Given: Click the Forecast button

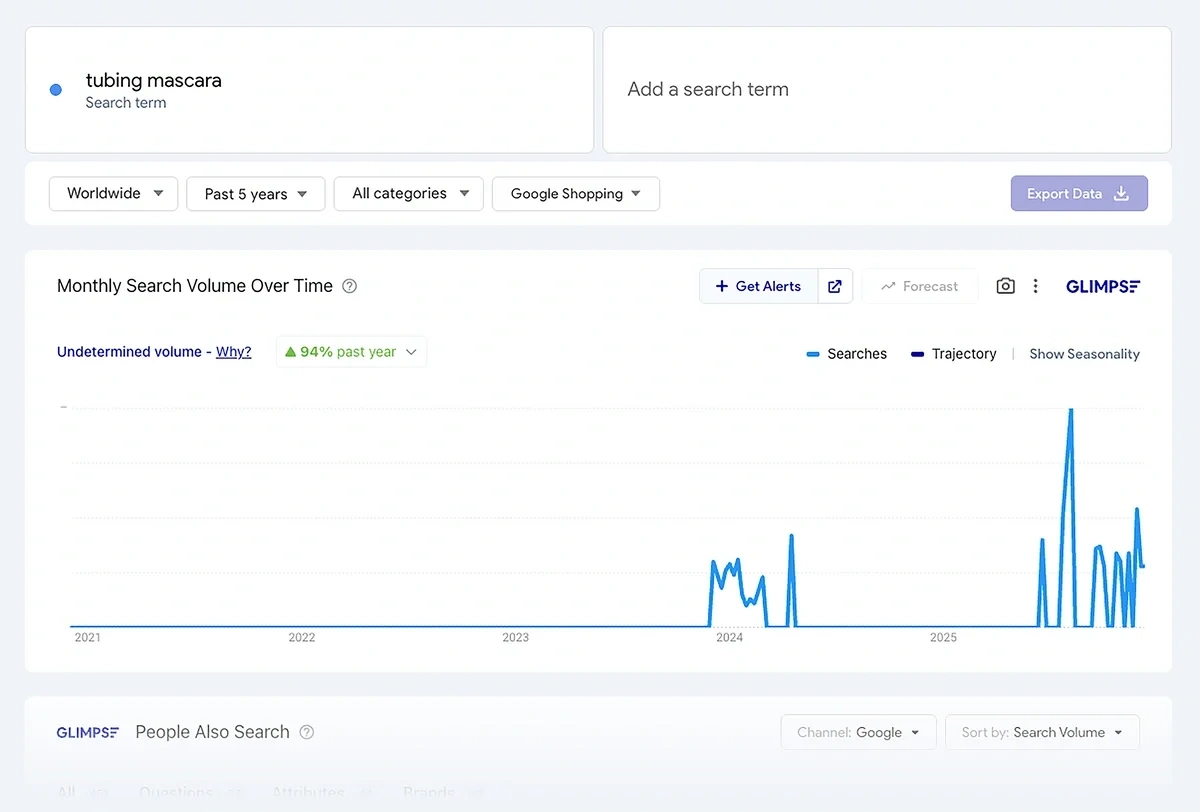Looking at the screenshot, I should tap(919, 286).
